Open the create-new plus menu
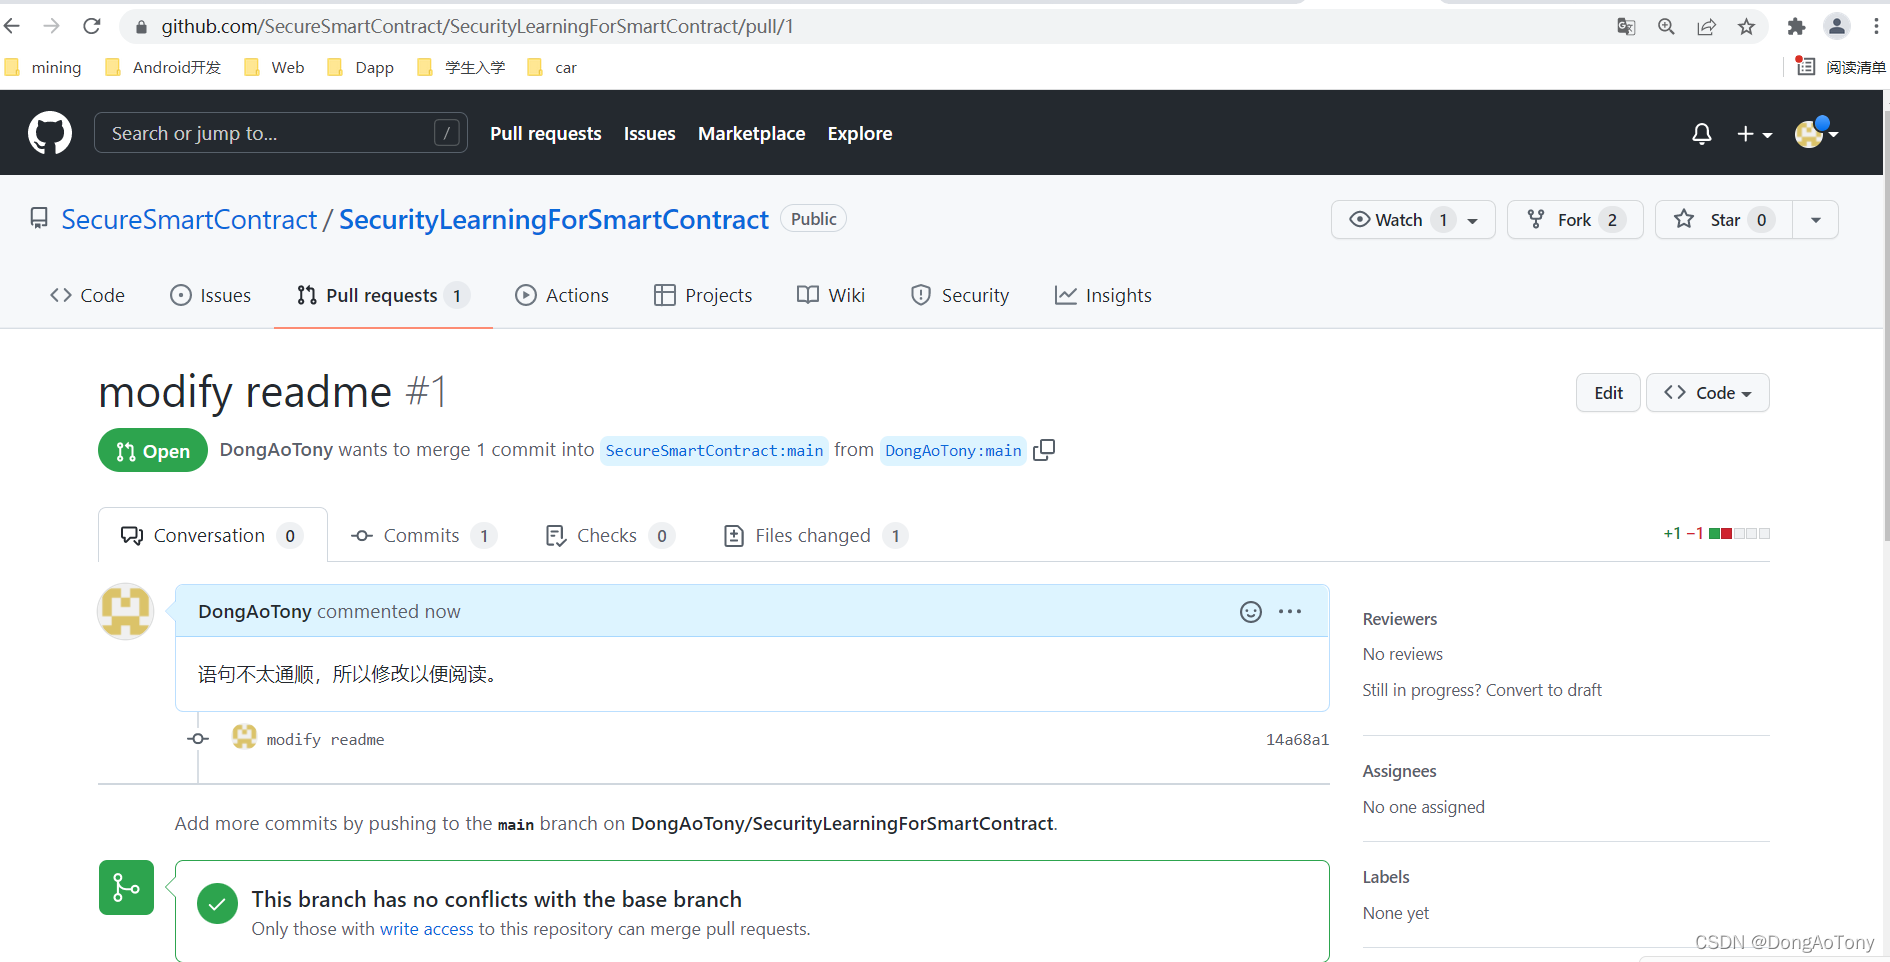 click(x=1754, y=133)
